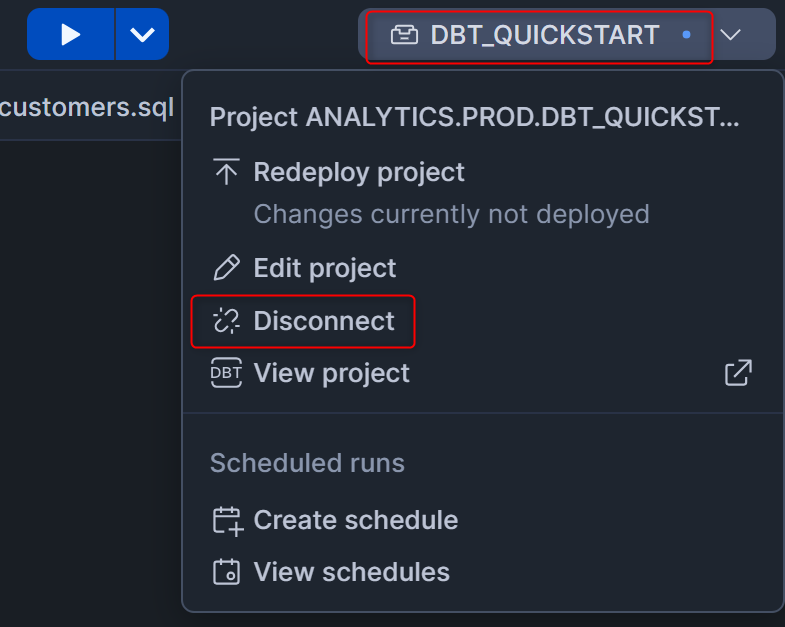Select the Redeploy project menu entry

(359, 172)
